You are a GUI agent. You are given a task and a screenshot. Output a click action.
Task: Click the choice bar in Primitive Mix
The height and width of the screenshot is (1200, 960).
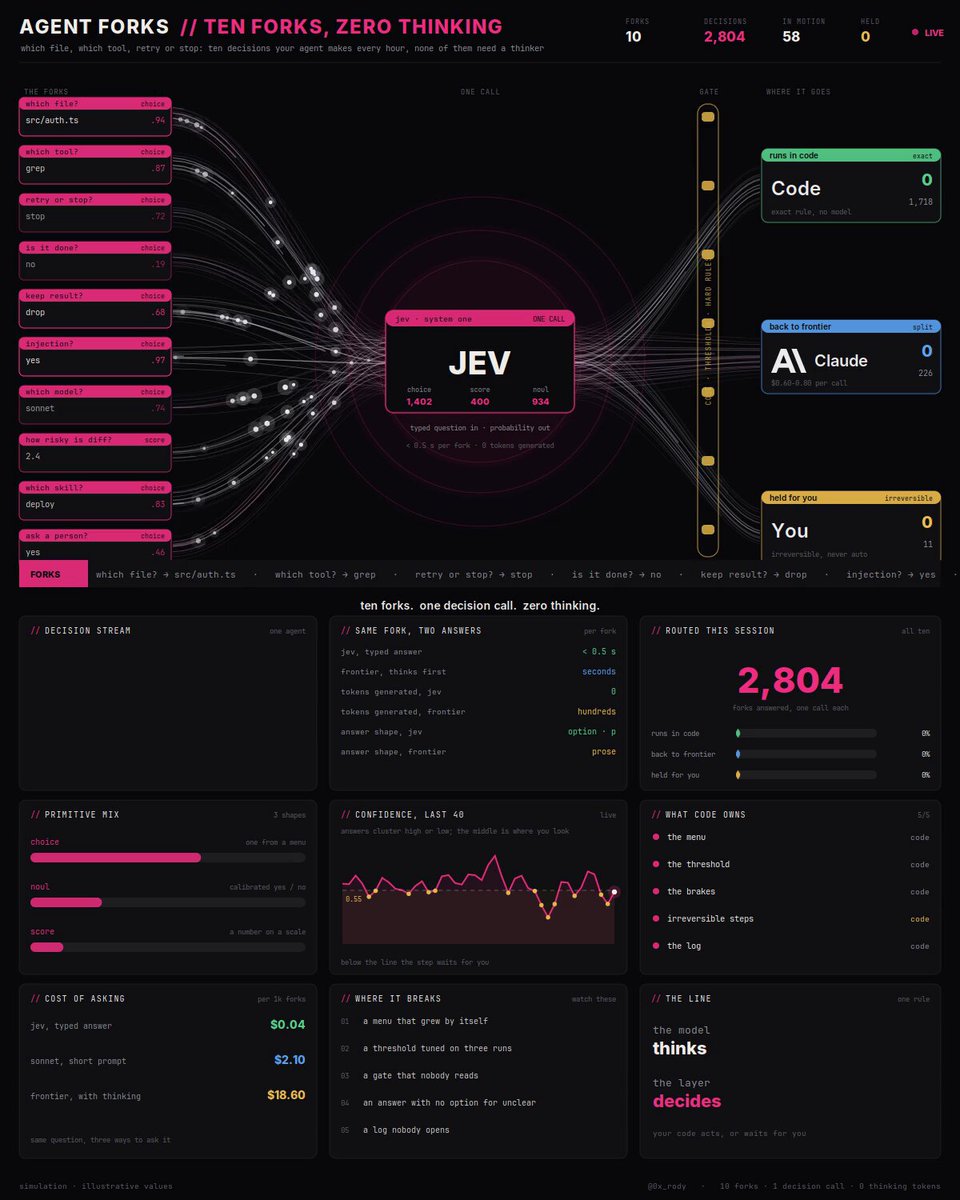(x=168, y=857)
